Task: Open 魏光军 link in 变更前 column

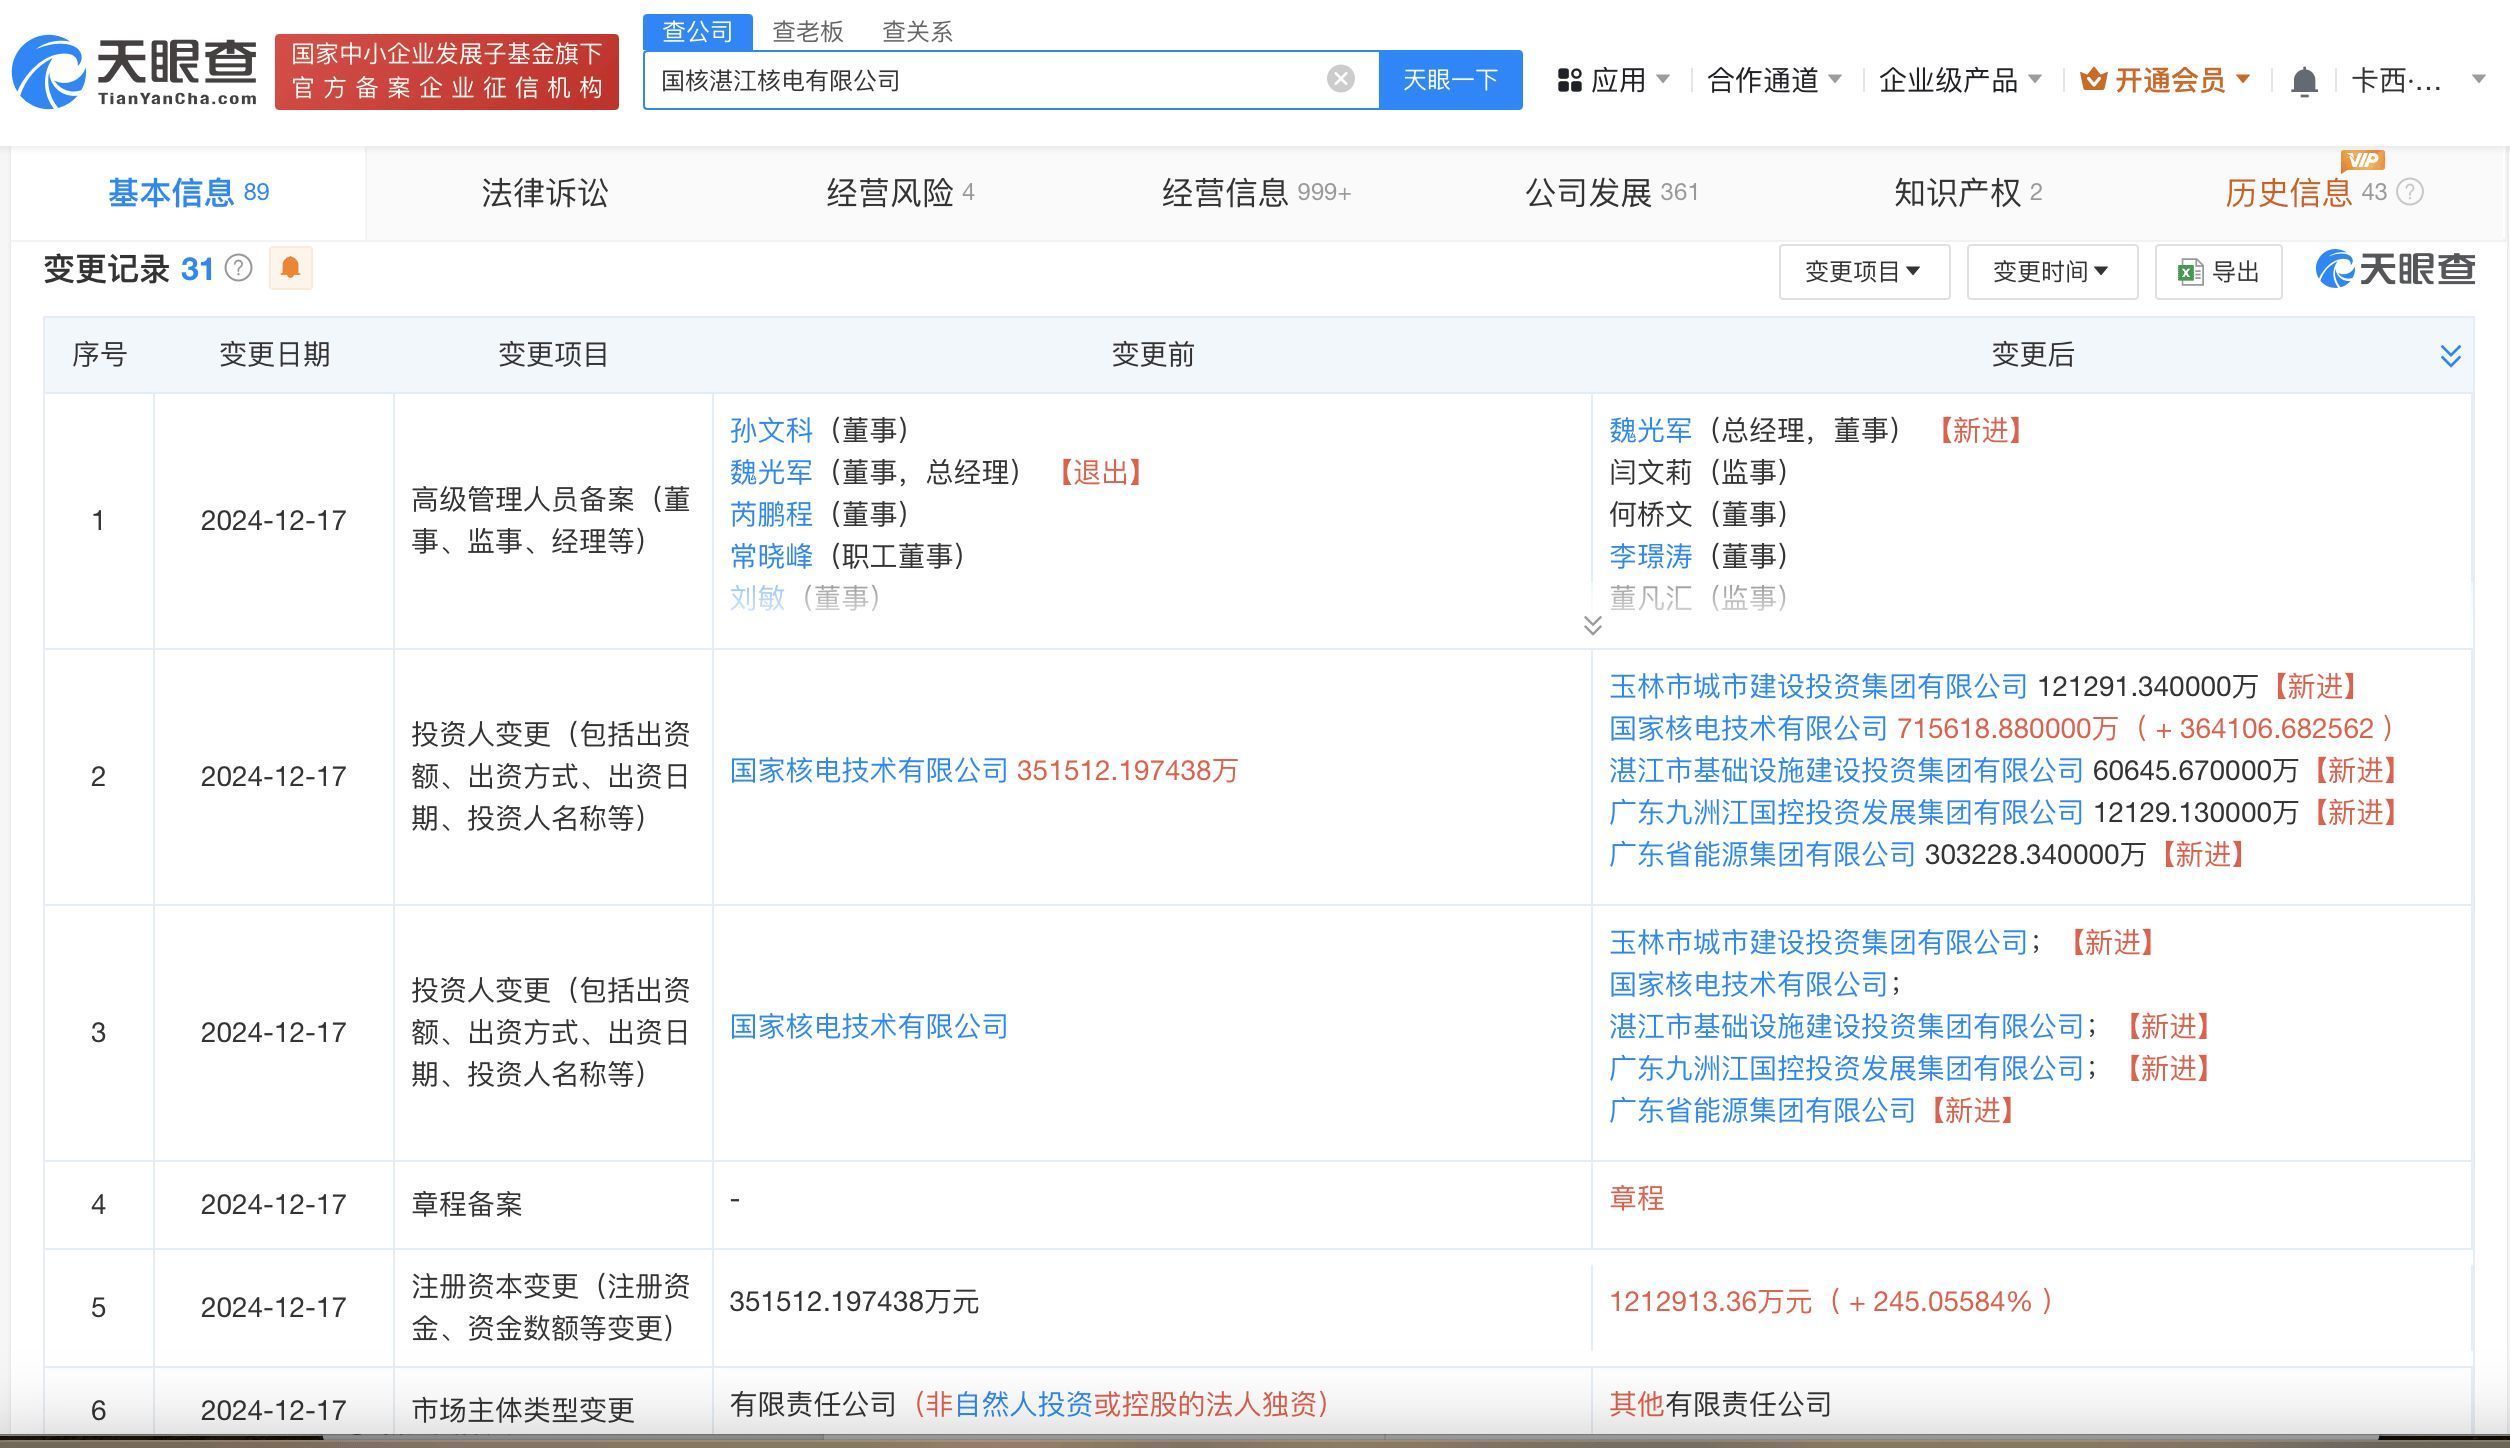Action: (x=771, y=472)
